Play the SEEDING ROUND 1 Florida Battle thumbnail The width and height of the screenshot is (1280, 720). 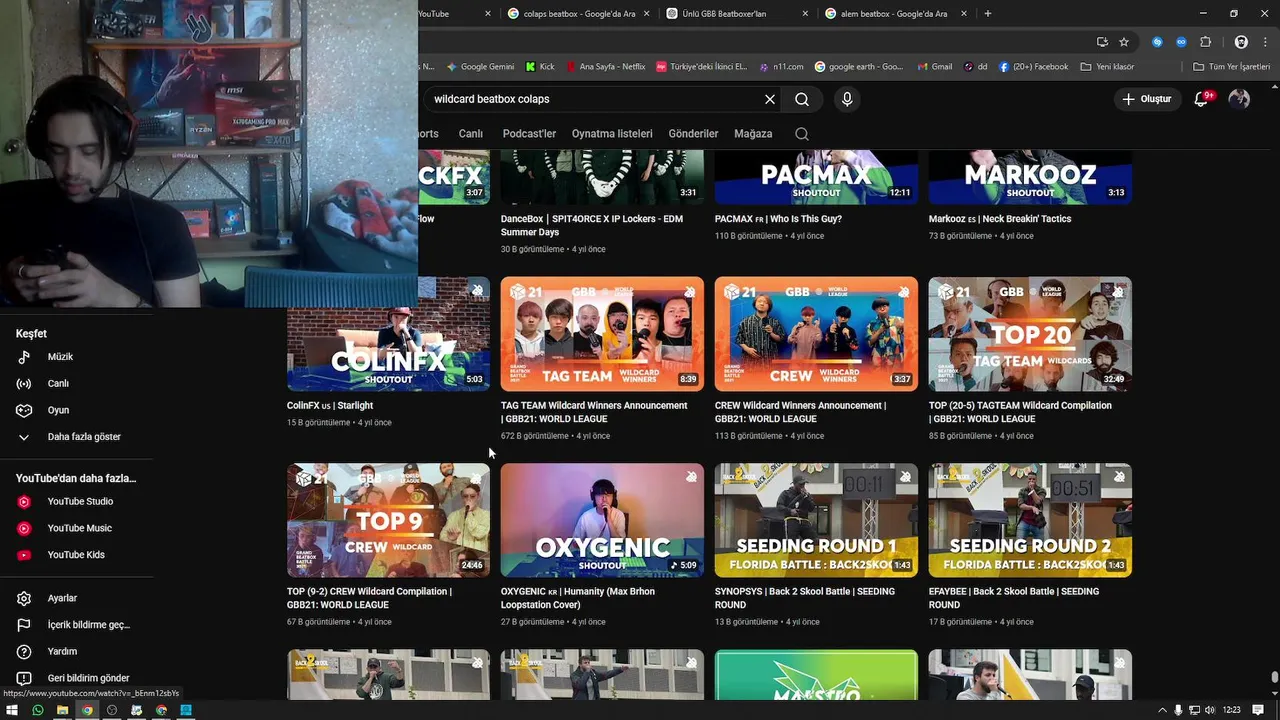point(816,520)
